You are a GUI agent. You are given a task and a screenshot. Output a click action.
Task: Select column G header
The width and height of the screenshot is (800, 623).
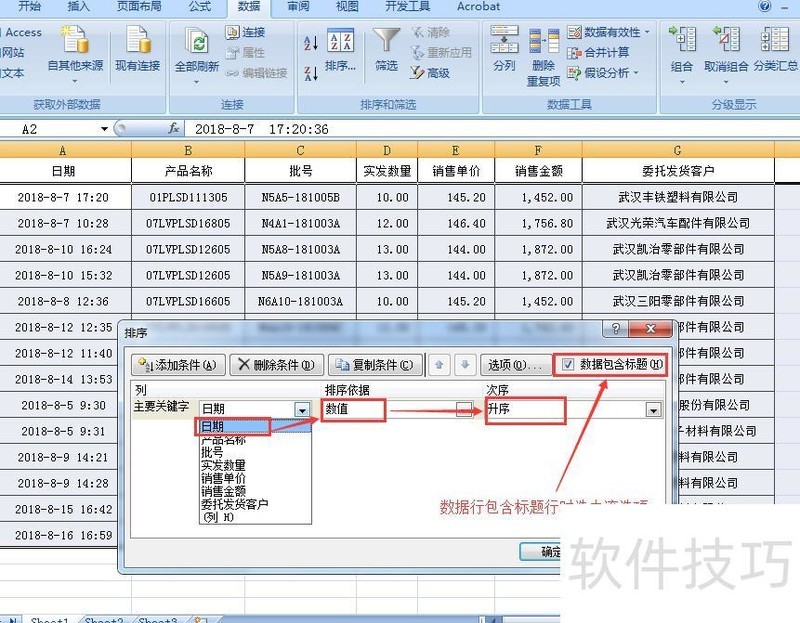[678, 150]
